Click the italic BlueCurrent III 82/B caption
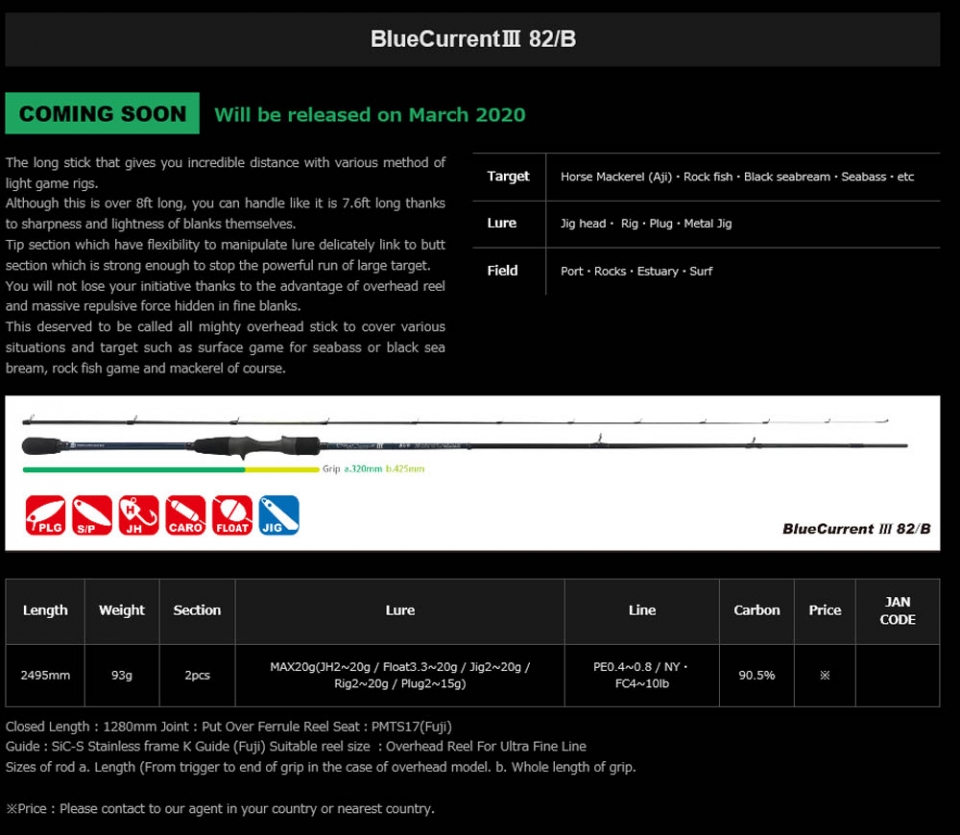This screenshot has width=960, height=835. point(857,529)
